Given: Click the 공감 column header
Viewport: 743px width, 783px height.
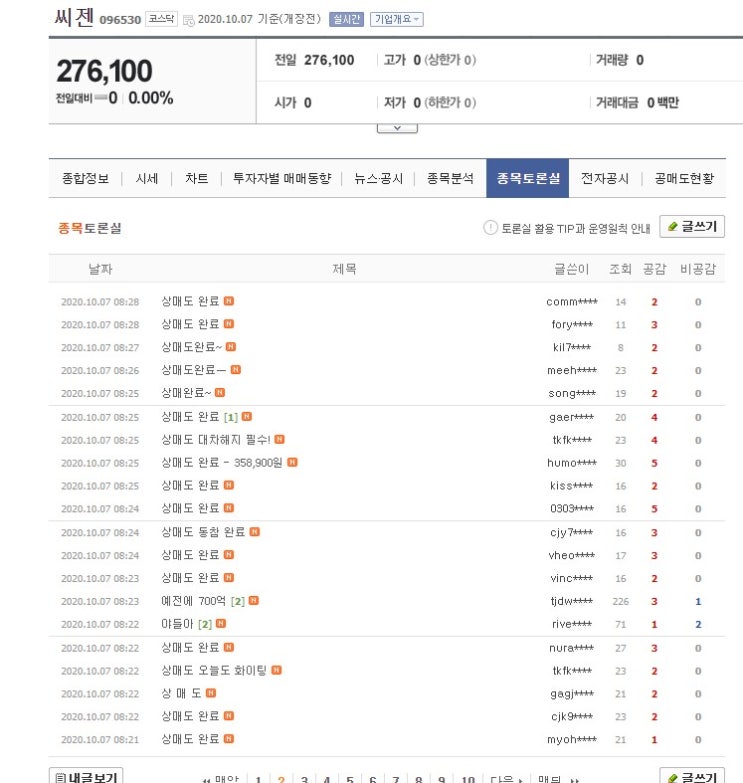Looking at the screenshot, I should click(x=654, y=270).
